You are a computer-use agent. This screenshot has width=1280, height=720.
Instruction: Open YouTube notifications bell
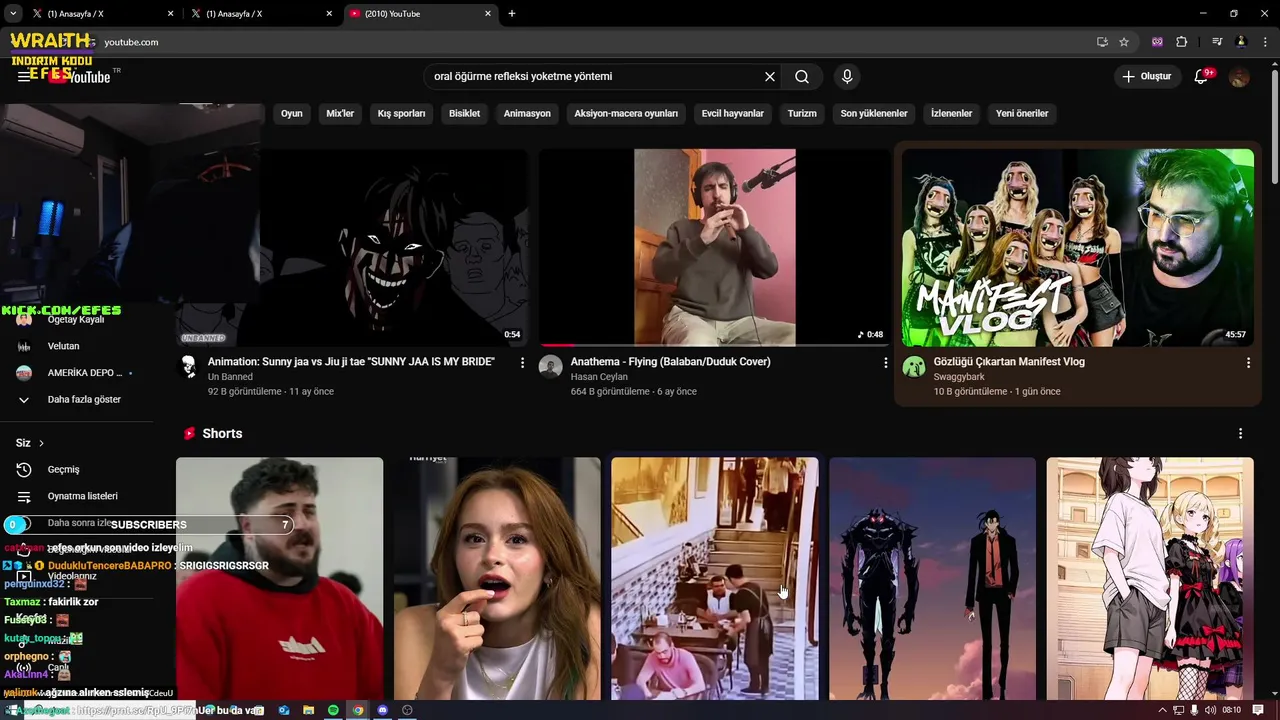point(1203,76)
